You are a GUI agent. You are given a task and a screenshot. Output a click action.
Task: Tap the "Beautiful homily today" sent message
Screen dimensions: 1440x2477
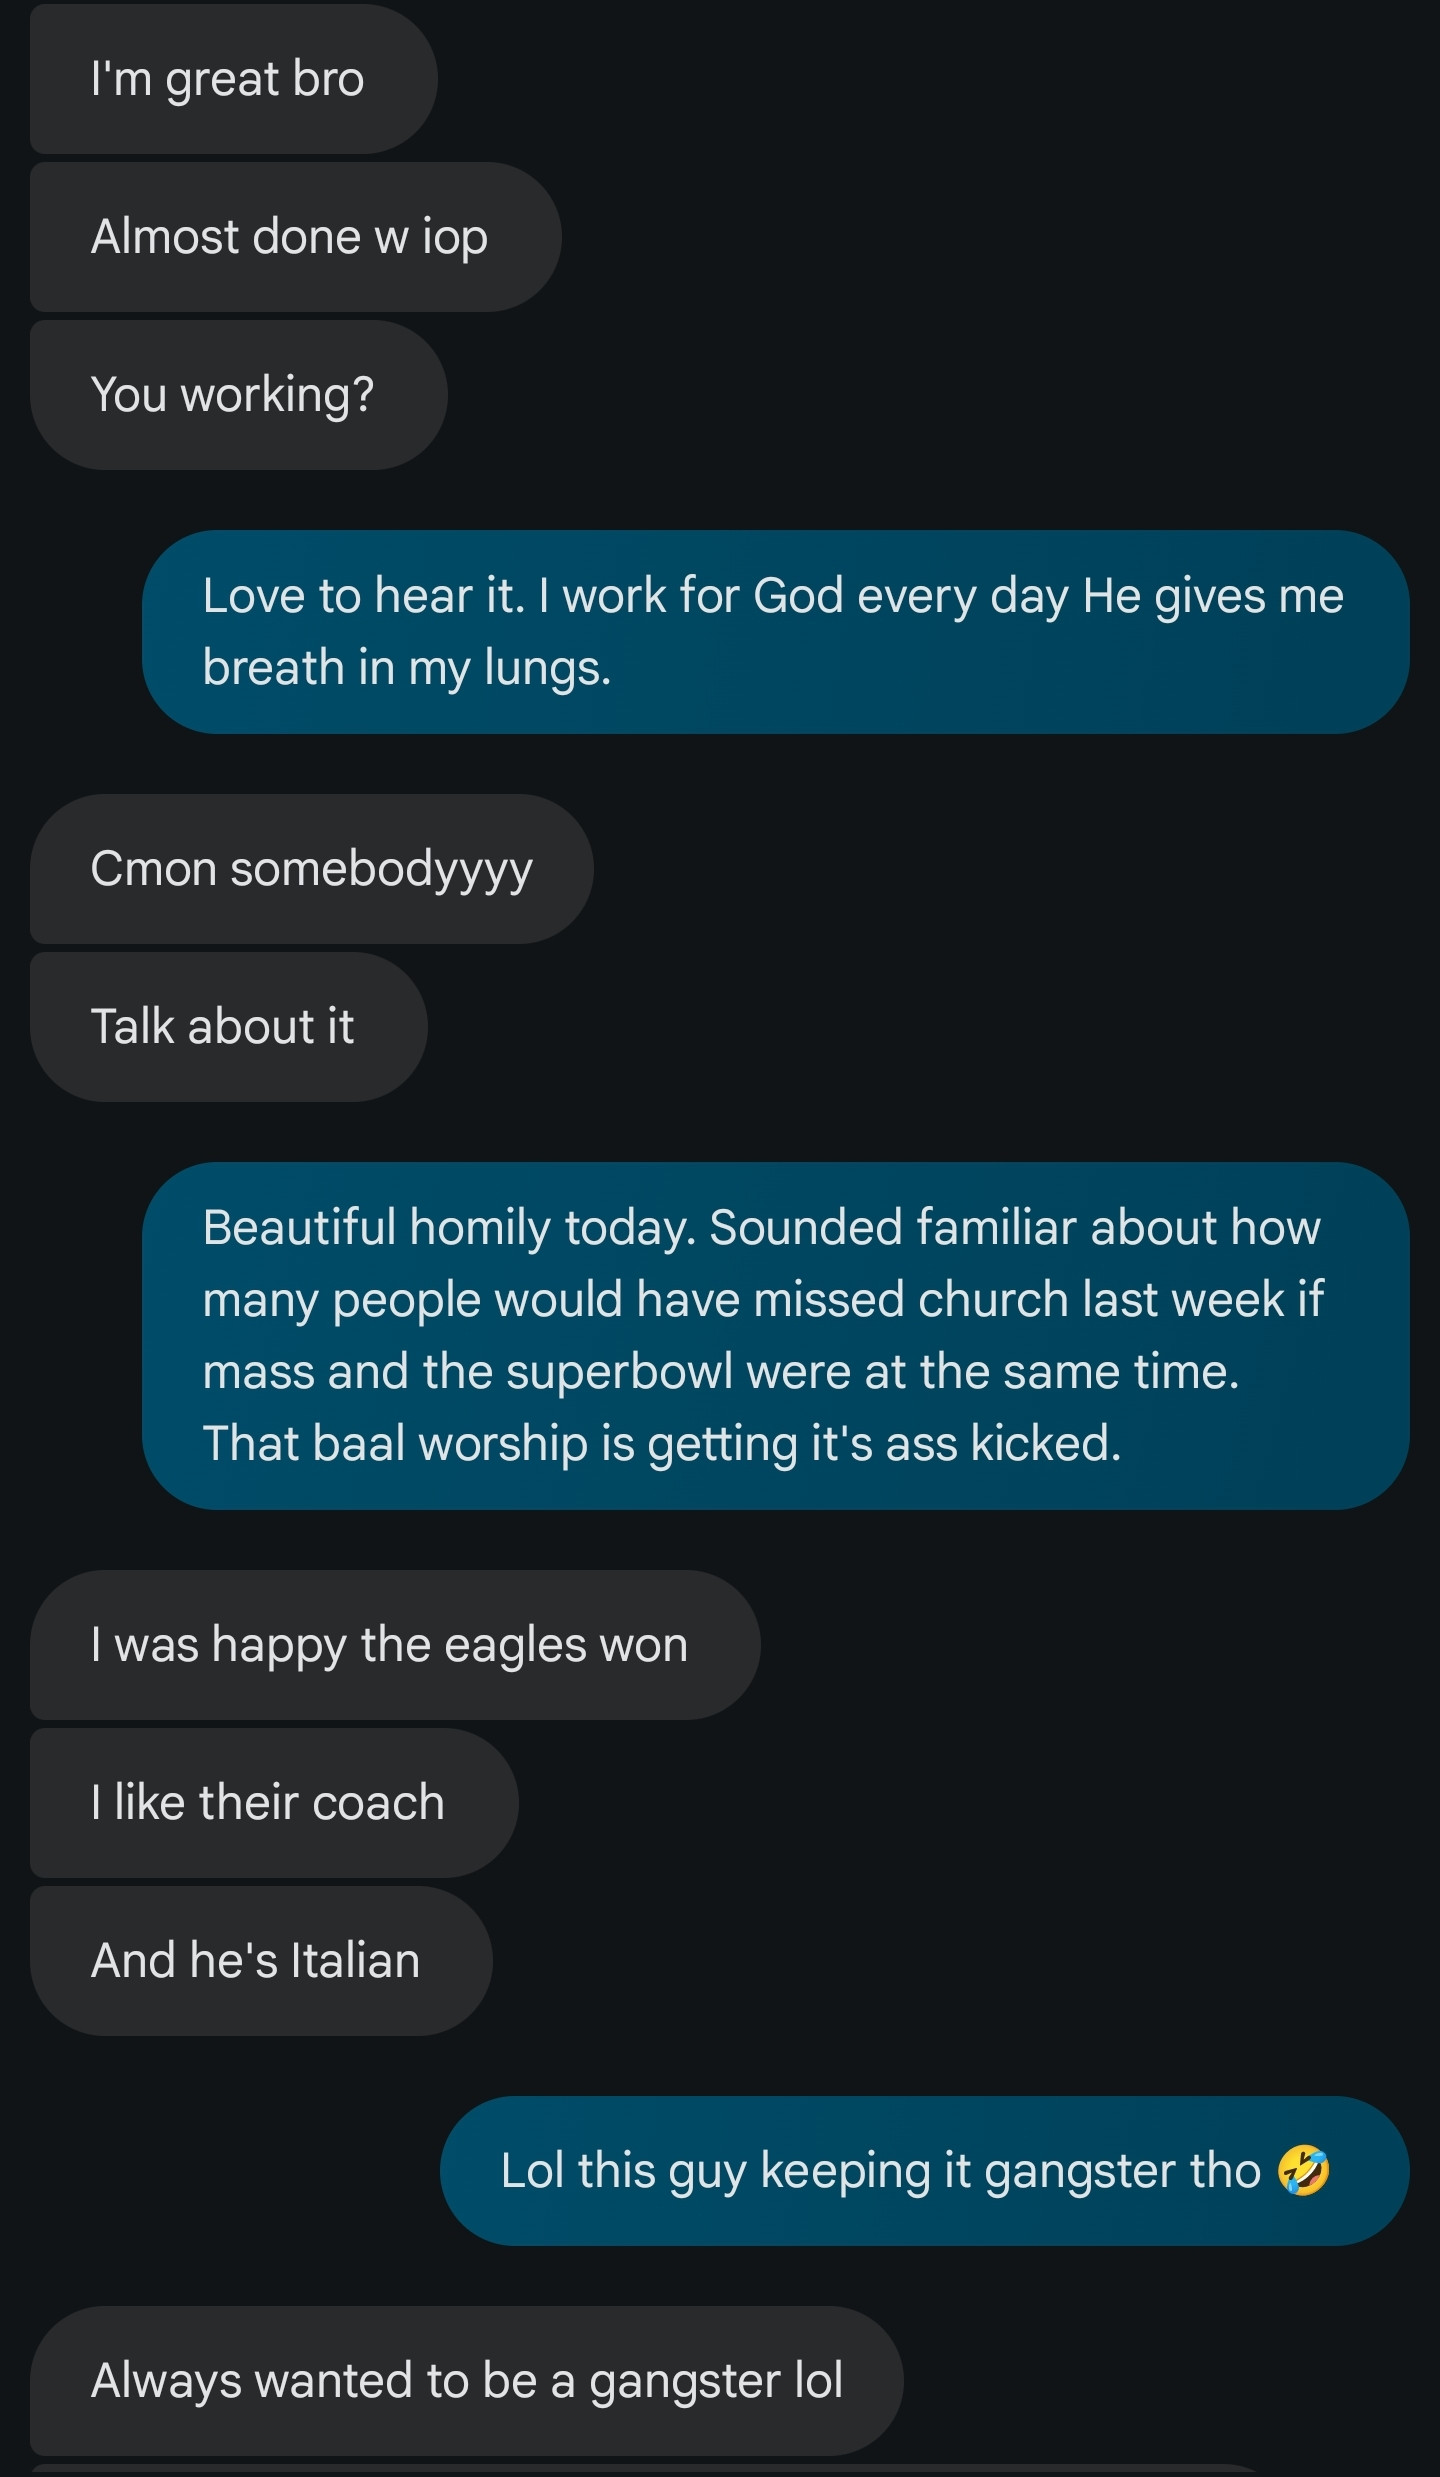coord(775,1335)
